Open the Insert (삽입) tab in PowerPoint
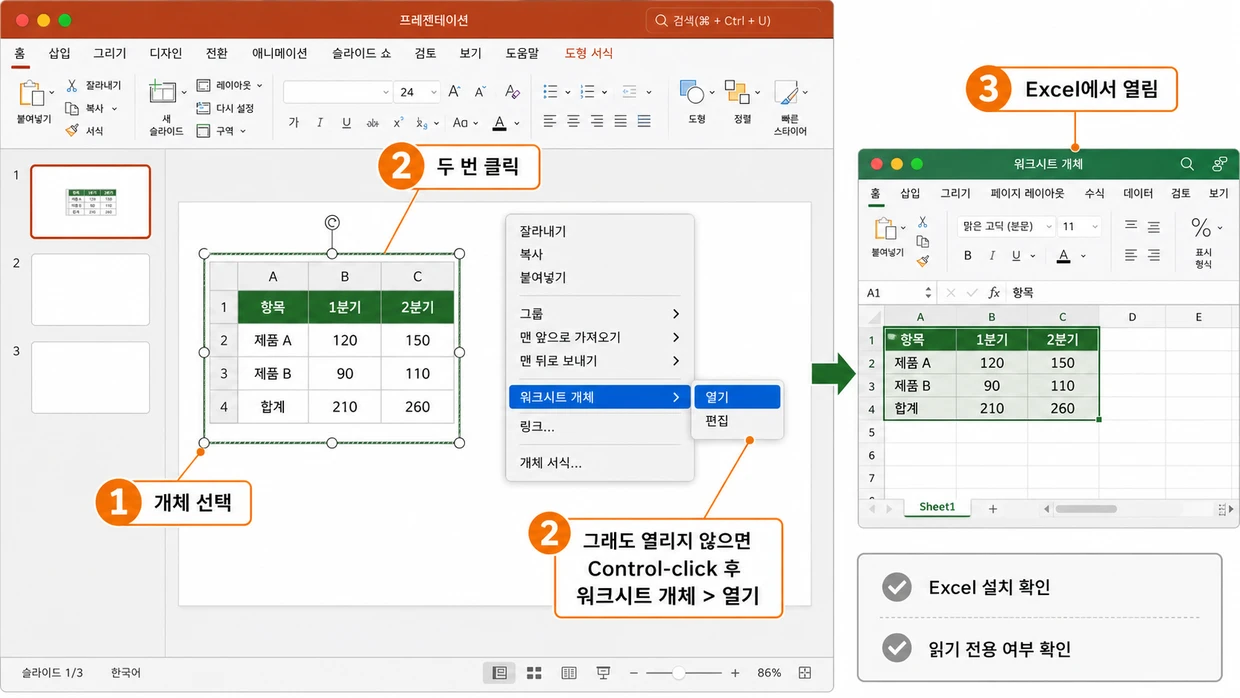Viewport: 1240px width, 698px height. [x=59, y=54]
